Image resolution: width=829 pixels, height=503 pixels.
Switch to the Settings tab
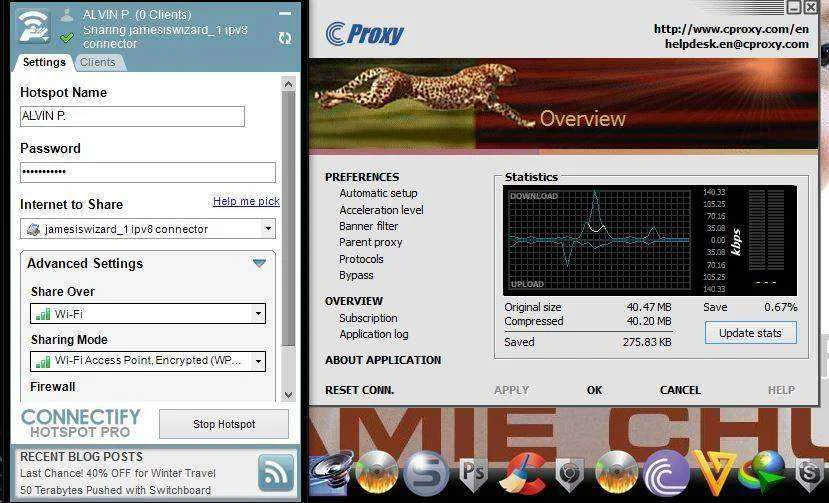44,62
